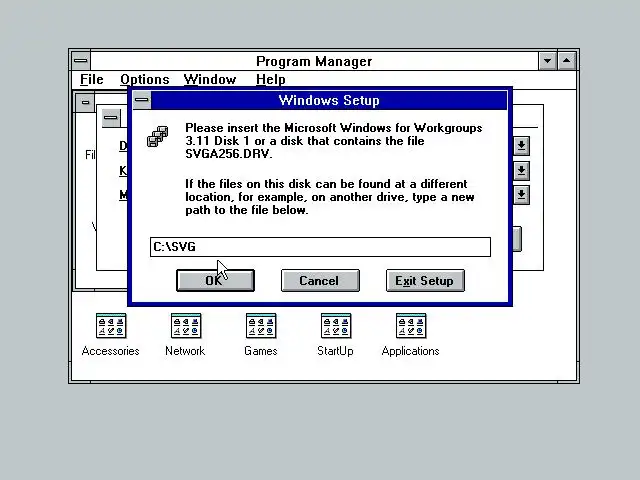The height and width of the screenshot is (480, 640).
Task: Open the Accessories program group icon
Action: point(111,326)
